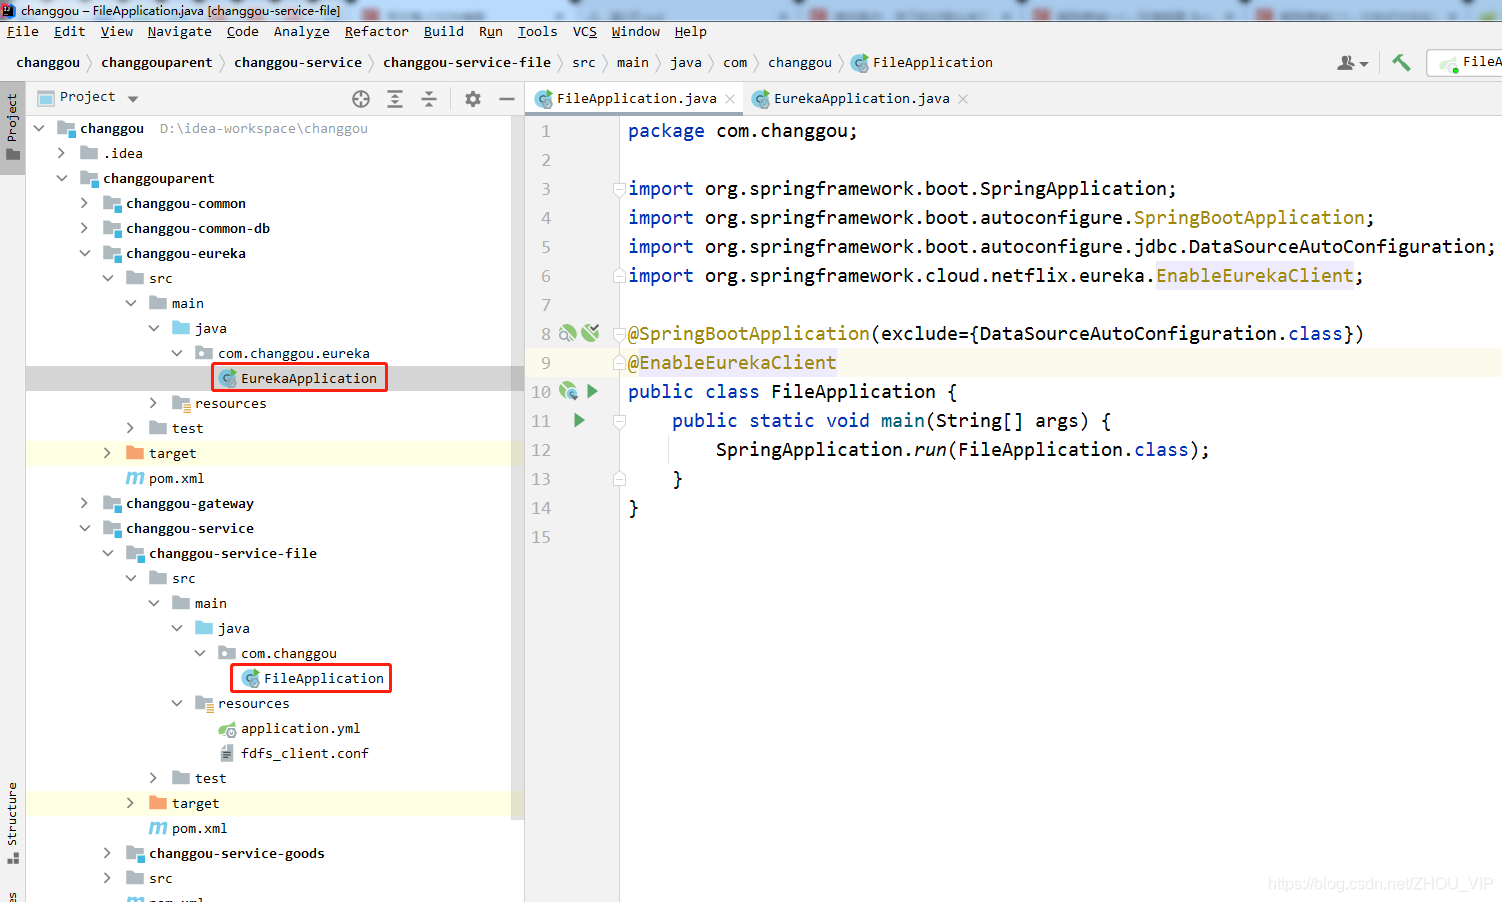Click FileApplication breadcrumb in navigation bar
Image resolution: width=1502 pixels, height=902 pixels.
click(922, 62)
